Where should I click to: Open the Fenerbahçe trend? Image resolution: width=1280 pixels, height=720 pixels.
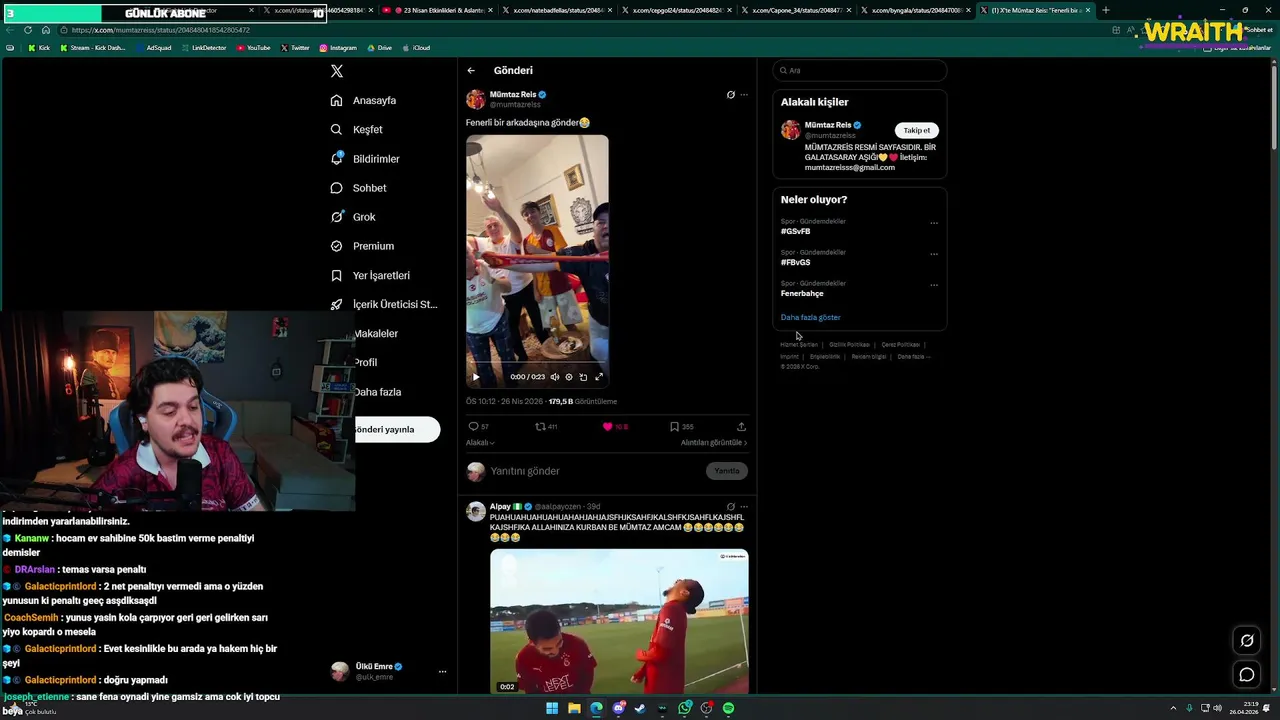(802, 293)
